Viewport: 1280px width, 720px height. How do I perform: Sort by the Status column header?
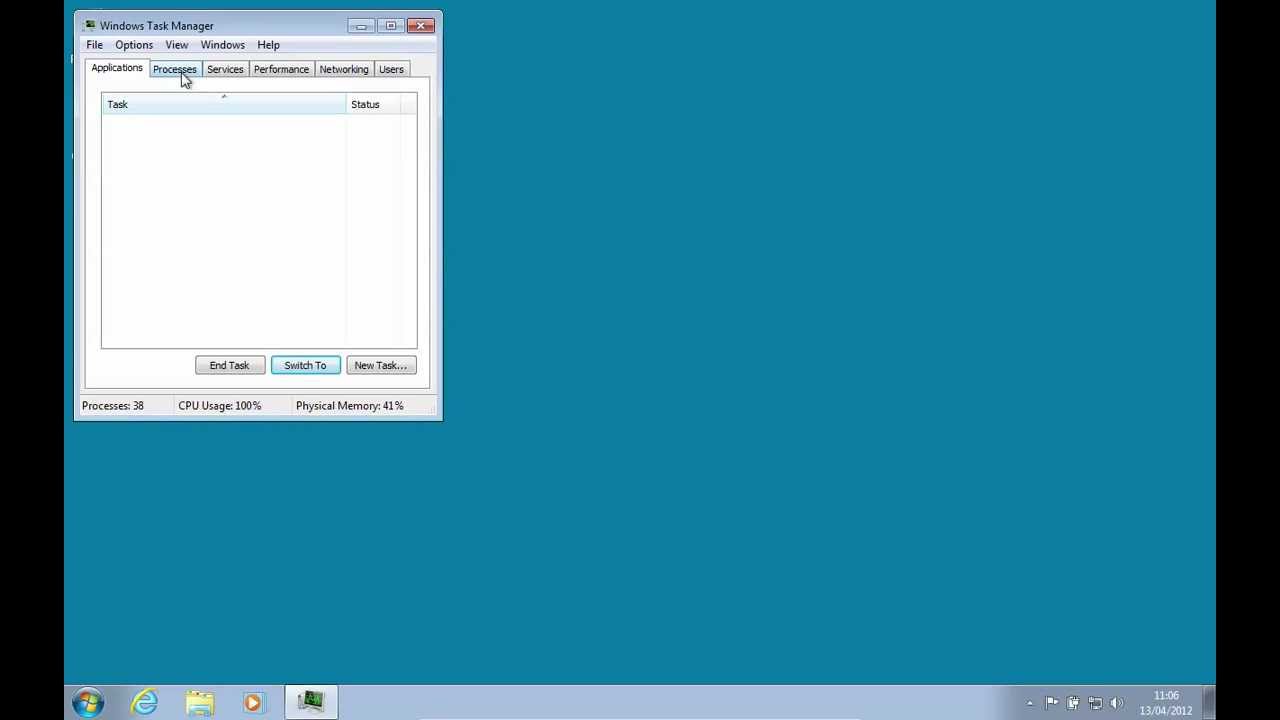[373, 104]
